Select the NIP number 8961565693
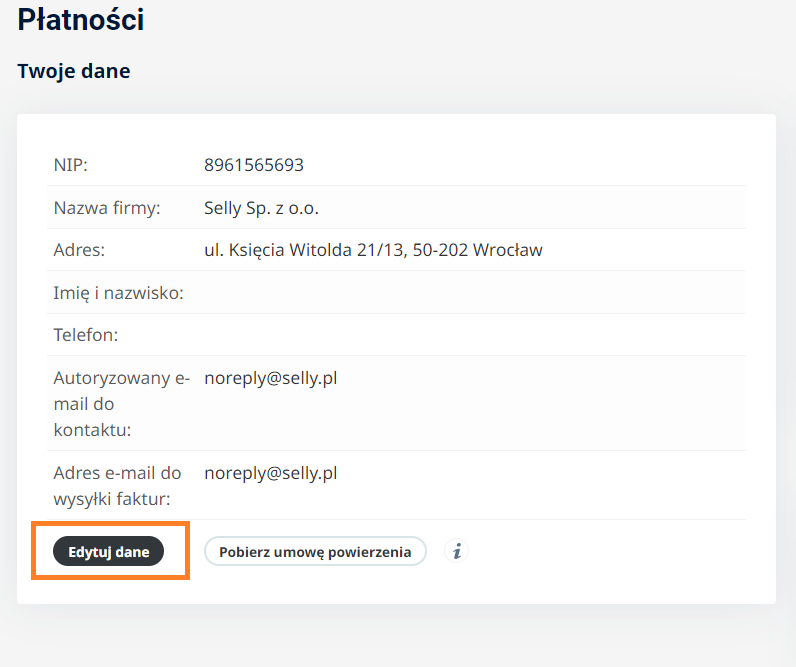 (x=254, y=165)
